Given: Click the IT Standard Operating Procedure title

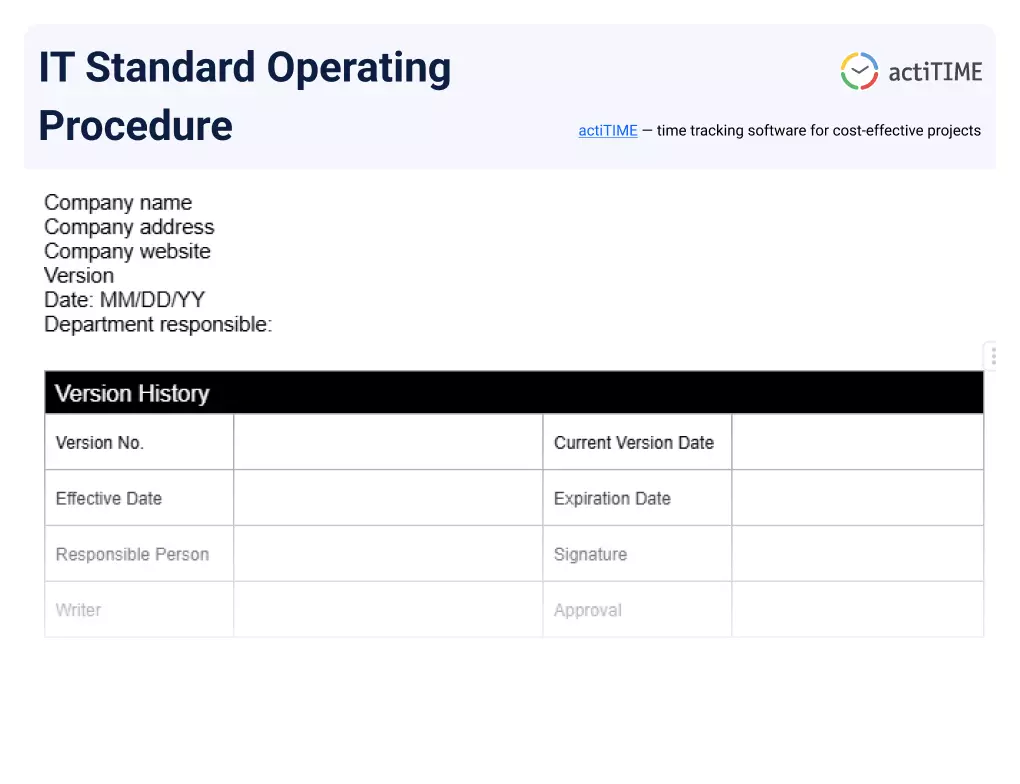Looking at the screenshot, I should click(244, 96).
